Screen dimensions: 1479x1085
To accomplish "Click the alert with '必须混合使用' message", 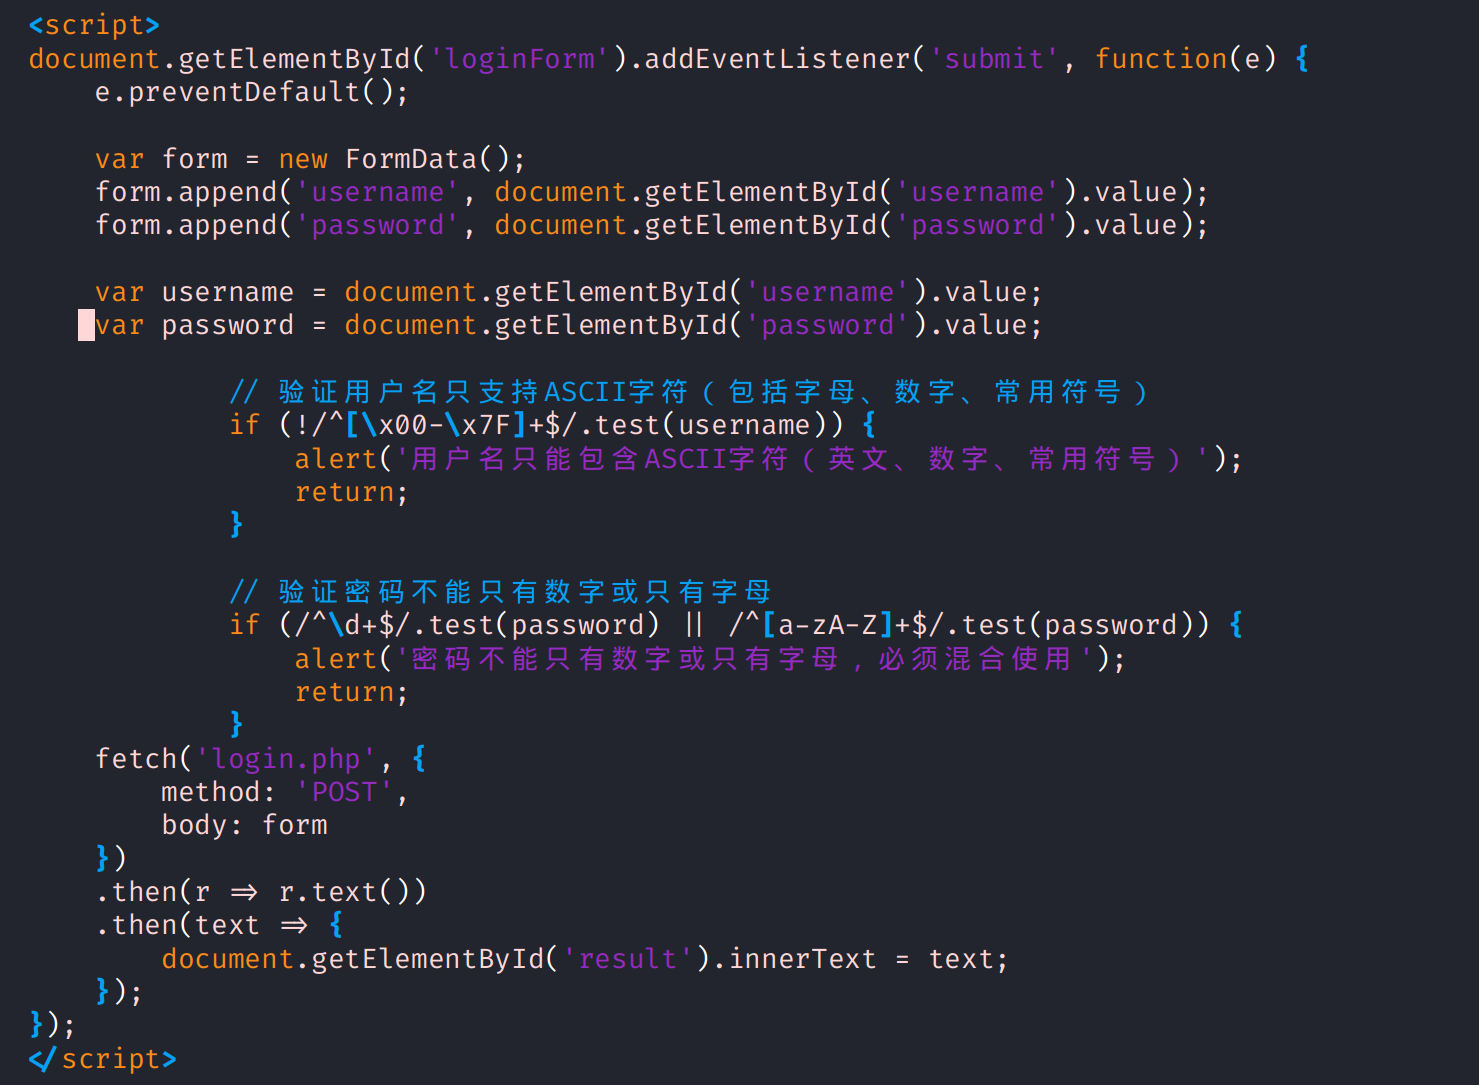I will click(x=710, y=659).
